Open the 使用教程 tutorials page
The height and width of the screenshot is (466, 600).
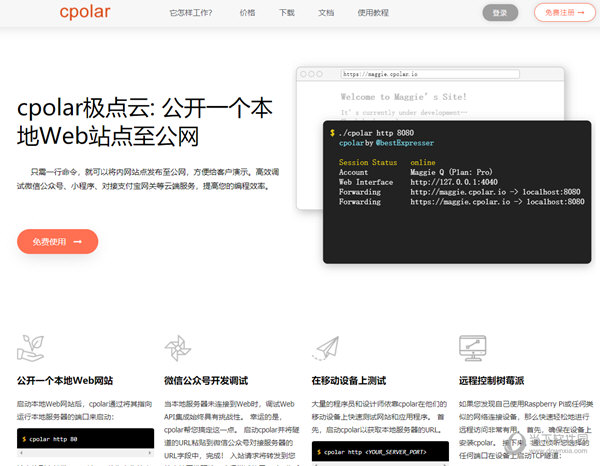[373, 13]
